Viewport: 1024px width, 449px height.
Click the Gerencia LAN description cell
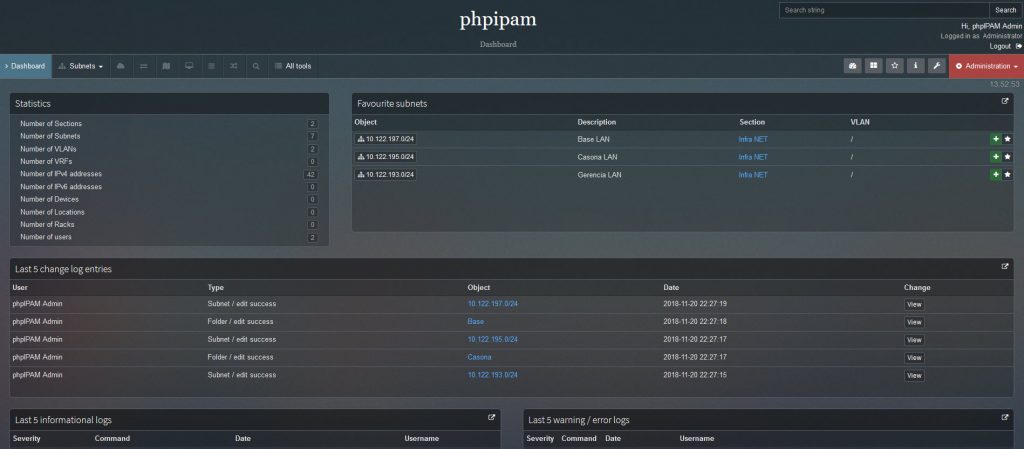coord(600,175)
